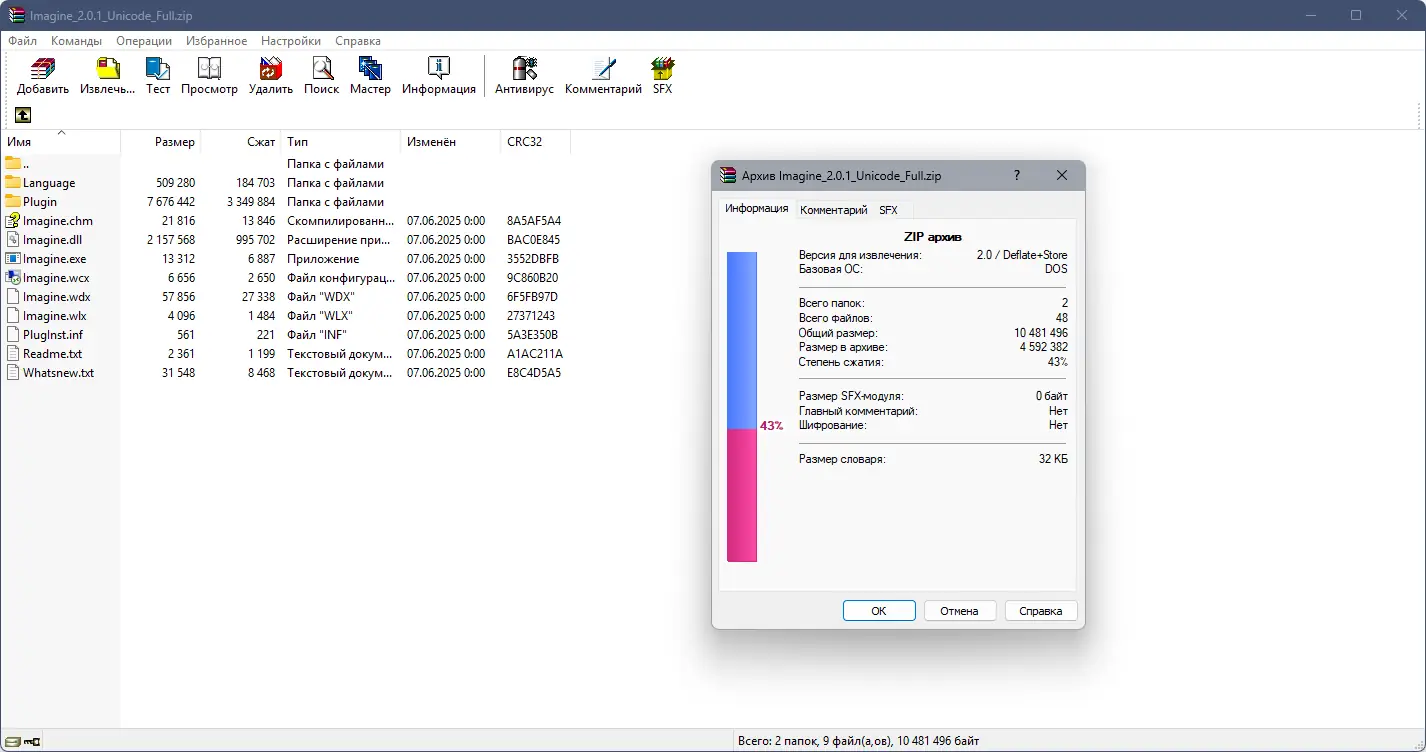Click the Imagine.exe application icon
This screenshot has width=1426, height=752.
coord(13,258)
